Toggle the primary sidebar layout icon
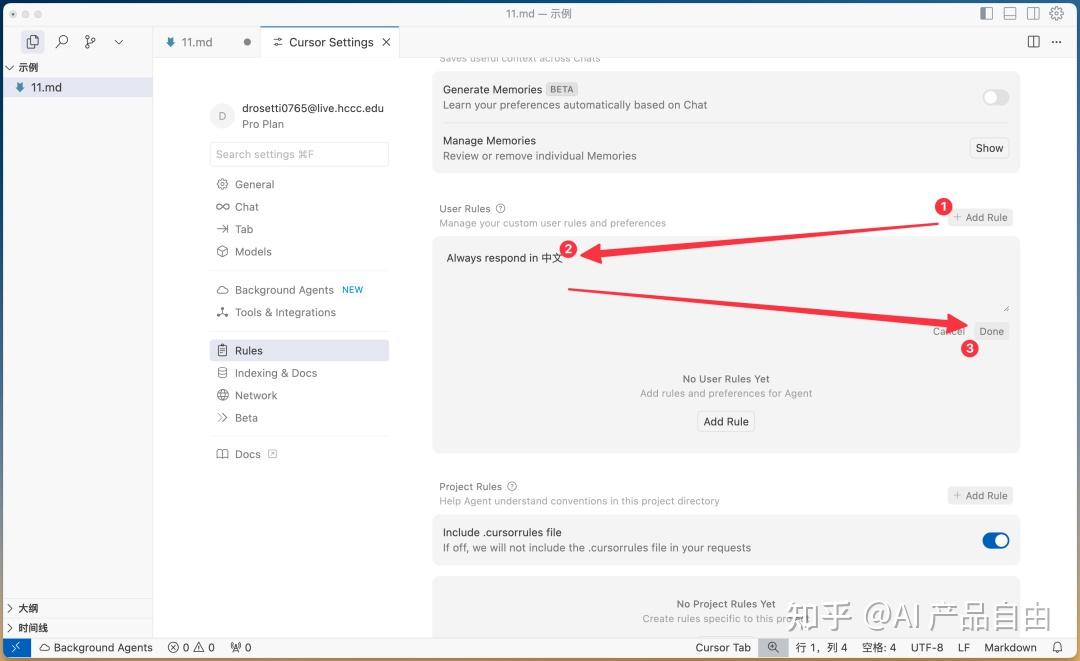Image resolution: width=1080 pixels, height=661 pixels. coord(986,13)
